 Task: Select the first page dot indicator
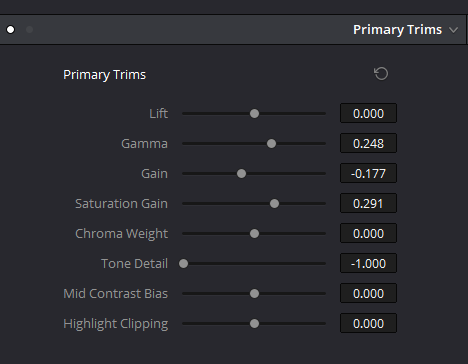tap(11, 30)
